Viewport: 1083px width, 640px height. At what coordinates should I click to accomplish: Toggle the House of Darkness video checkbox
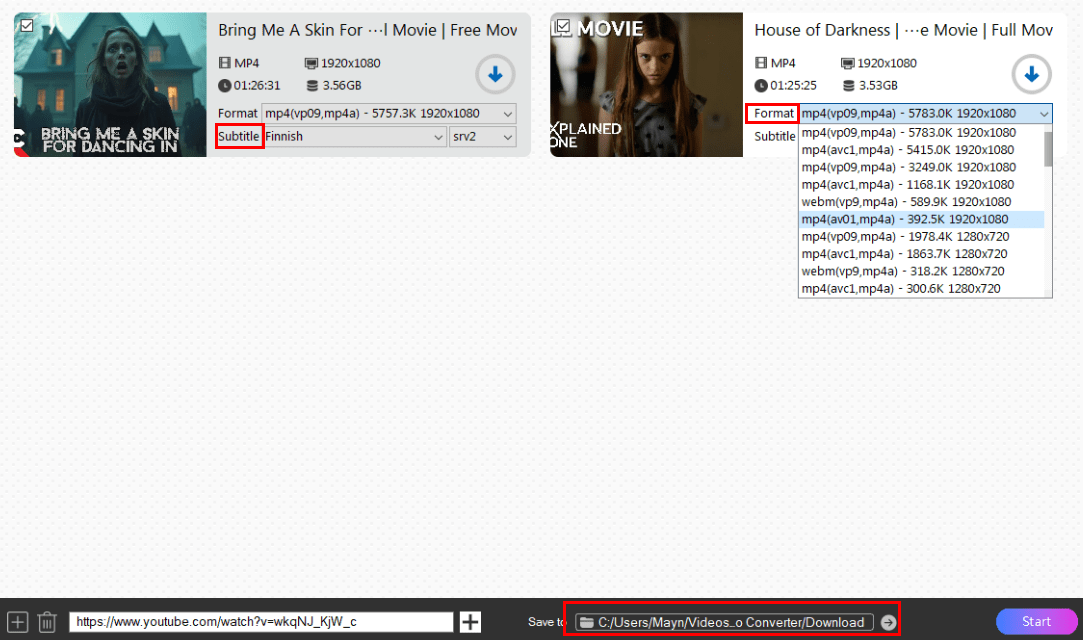(563, 25)
